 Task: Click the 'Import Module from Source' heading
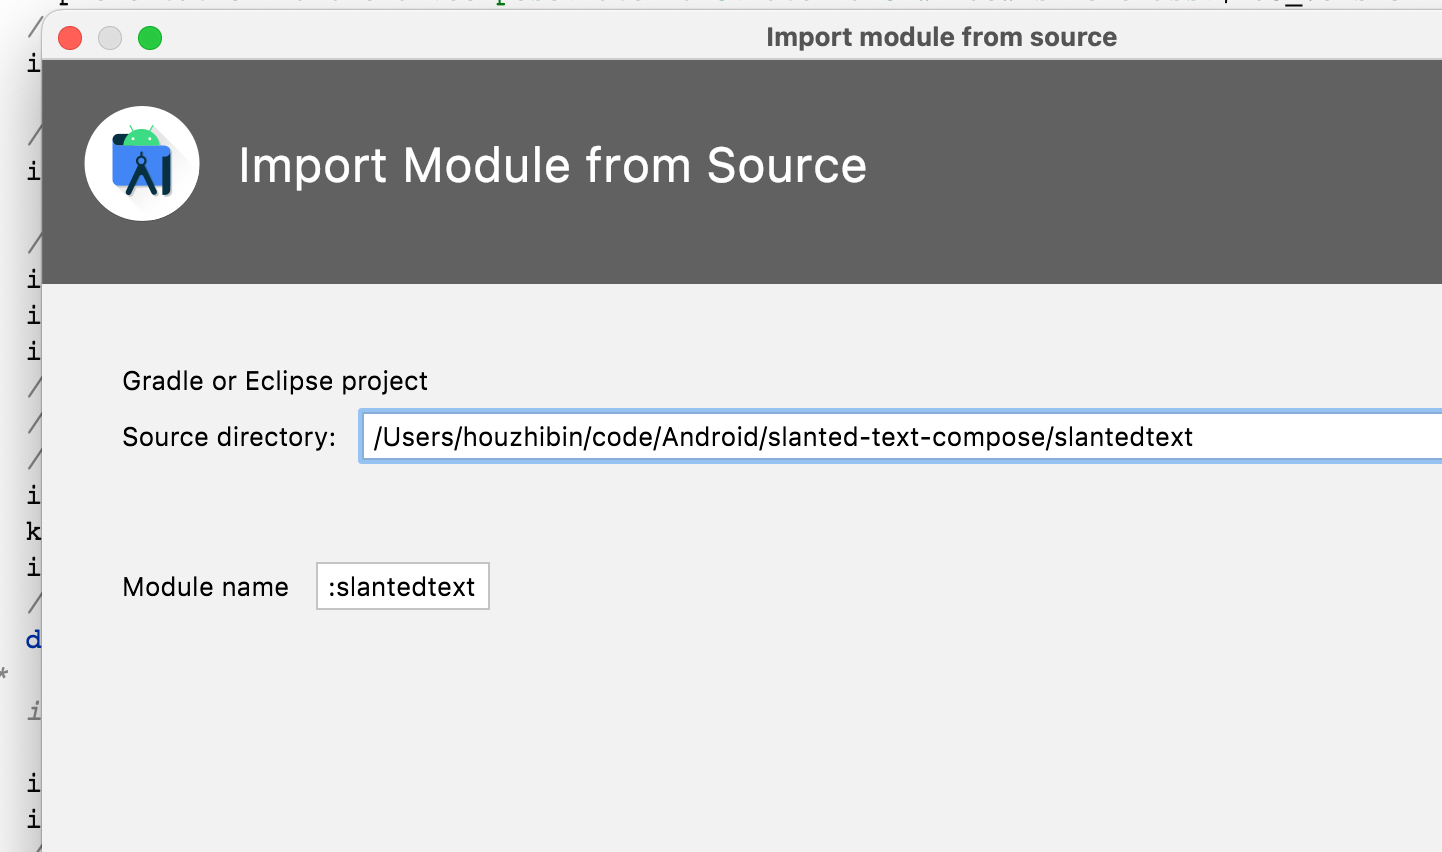pyautogui.click(x=552, y=166)
